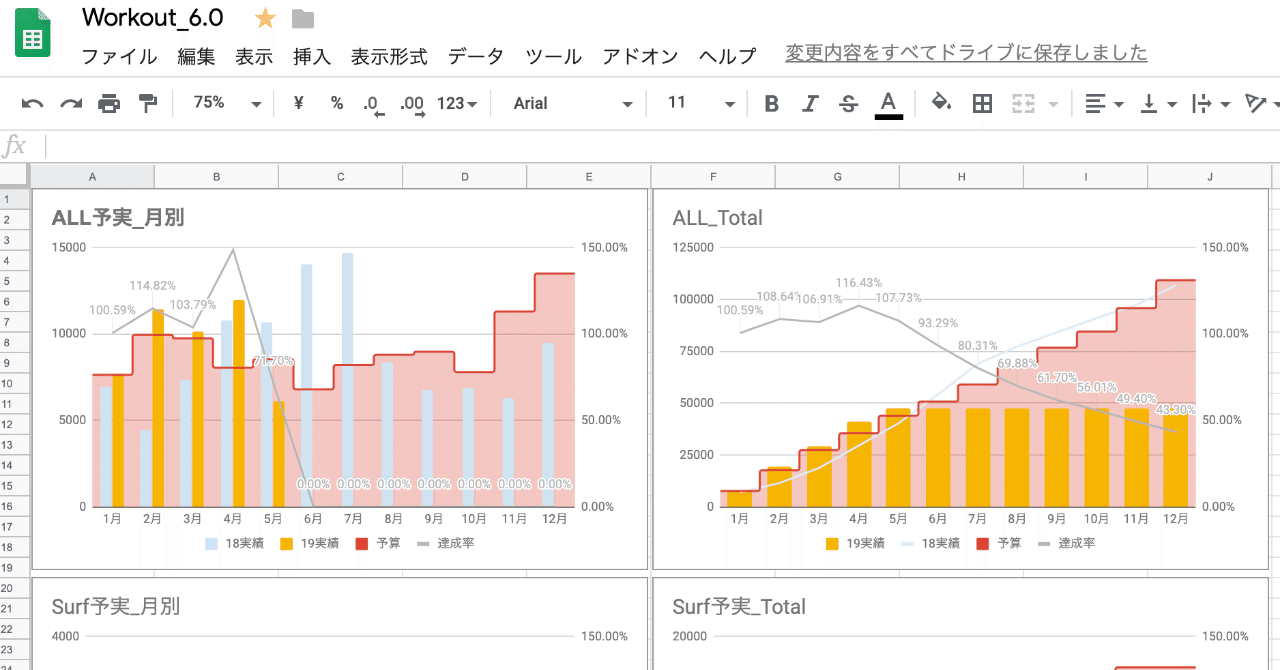Click the 114.82% data label
Image resolution: width=1280 pixels, height=670 pixels.
coord(152,286)
